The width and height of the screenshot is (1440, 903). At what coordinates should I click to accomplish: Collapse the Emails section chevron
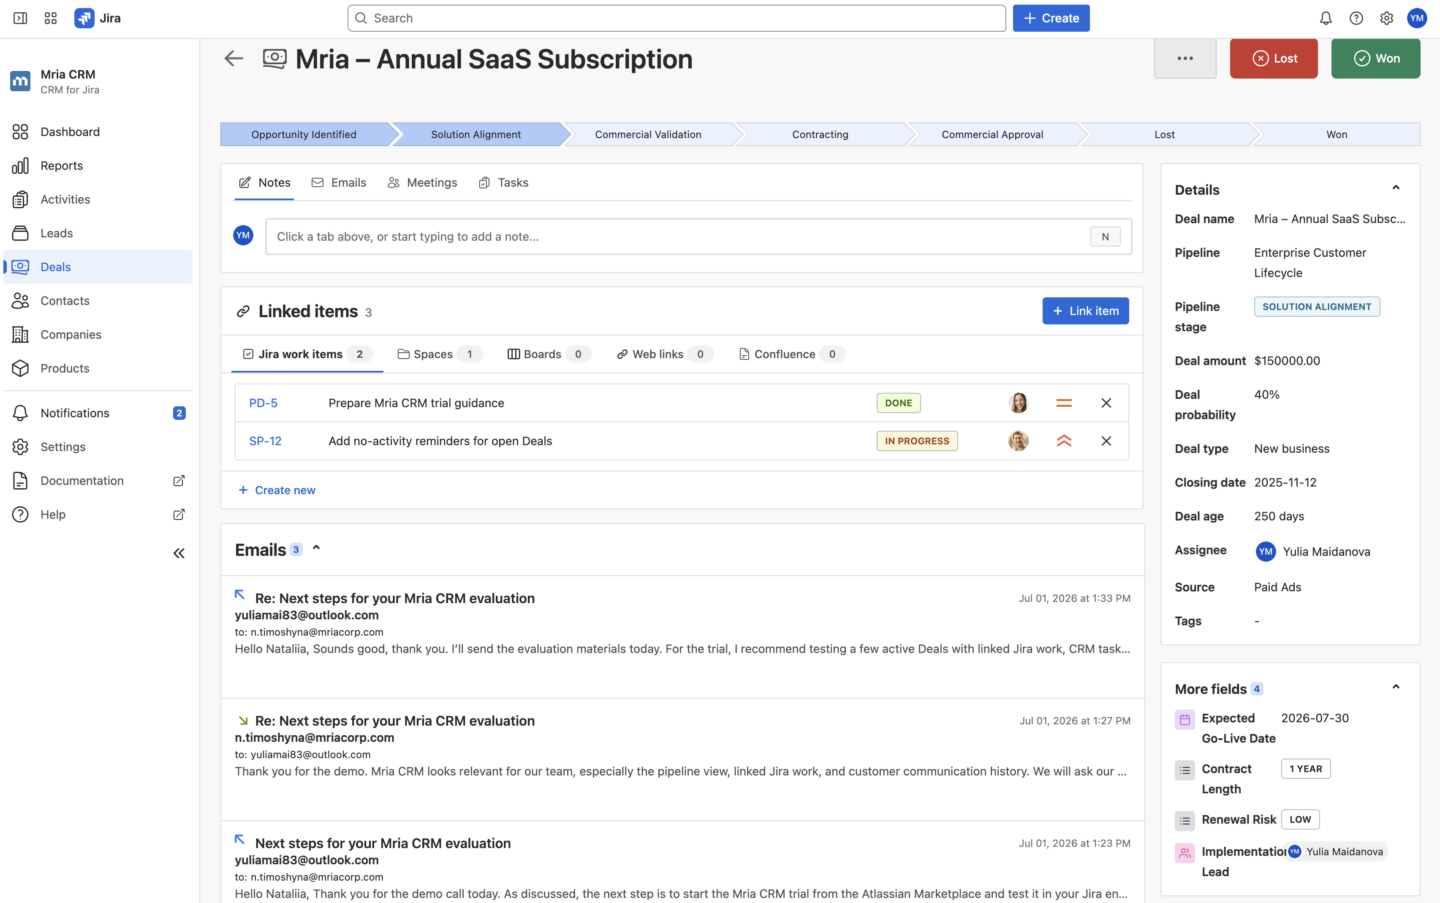[x=316, y=548]
